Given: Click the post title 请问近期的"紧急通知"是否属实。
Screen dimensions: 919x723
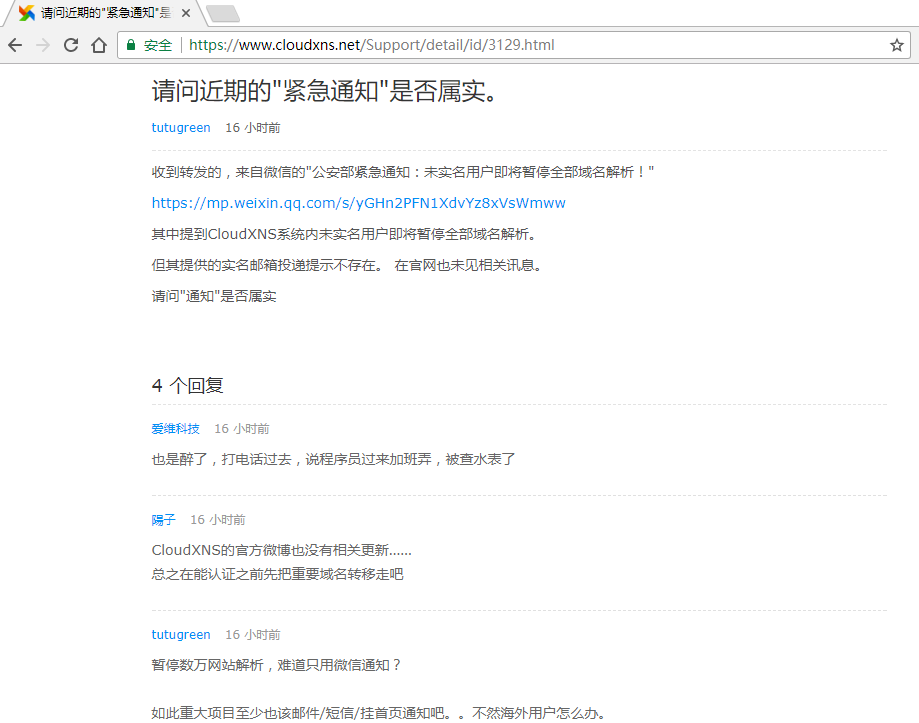Looking at the screenshot, I should click(325, 91).
